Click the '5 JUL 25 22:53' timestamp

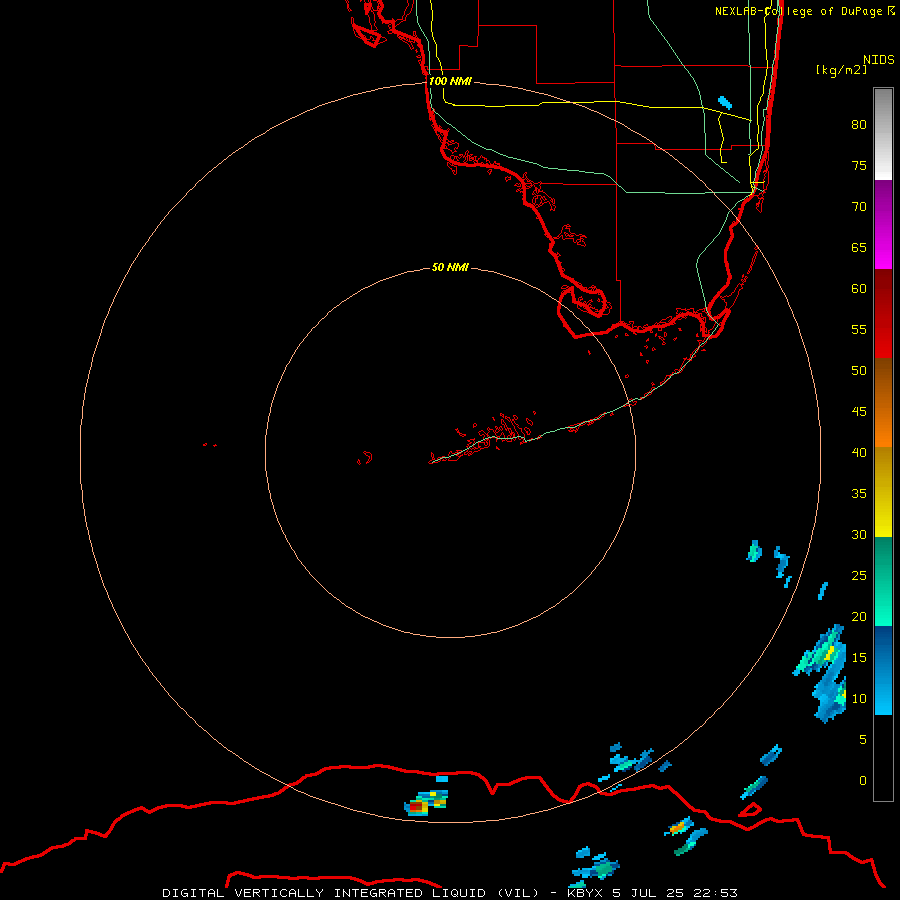674,893
